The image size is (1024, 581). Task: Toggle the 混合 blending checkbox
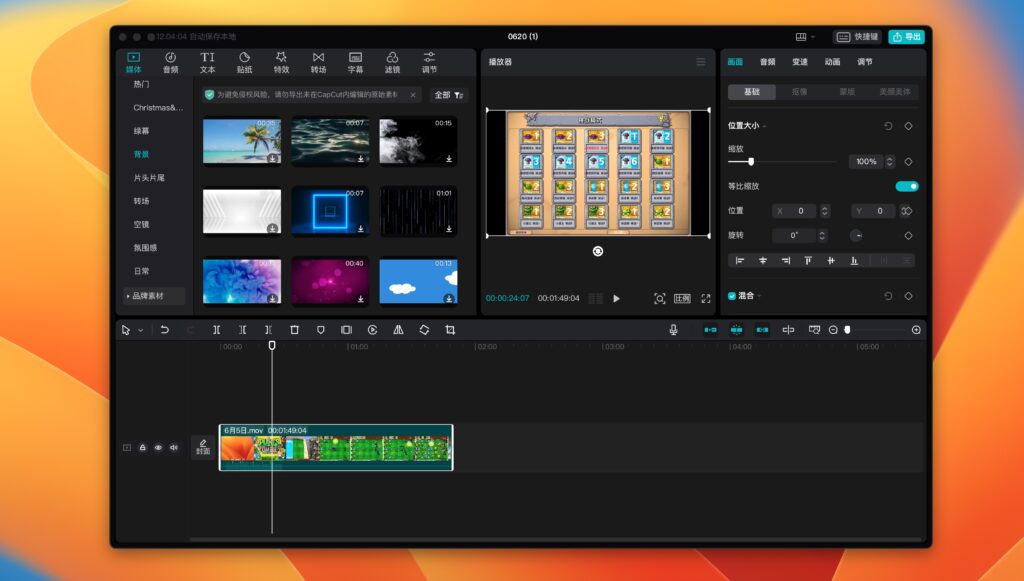(734, 296)
